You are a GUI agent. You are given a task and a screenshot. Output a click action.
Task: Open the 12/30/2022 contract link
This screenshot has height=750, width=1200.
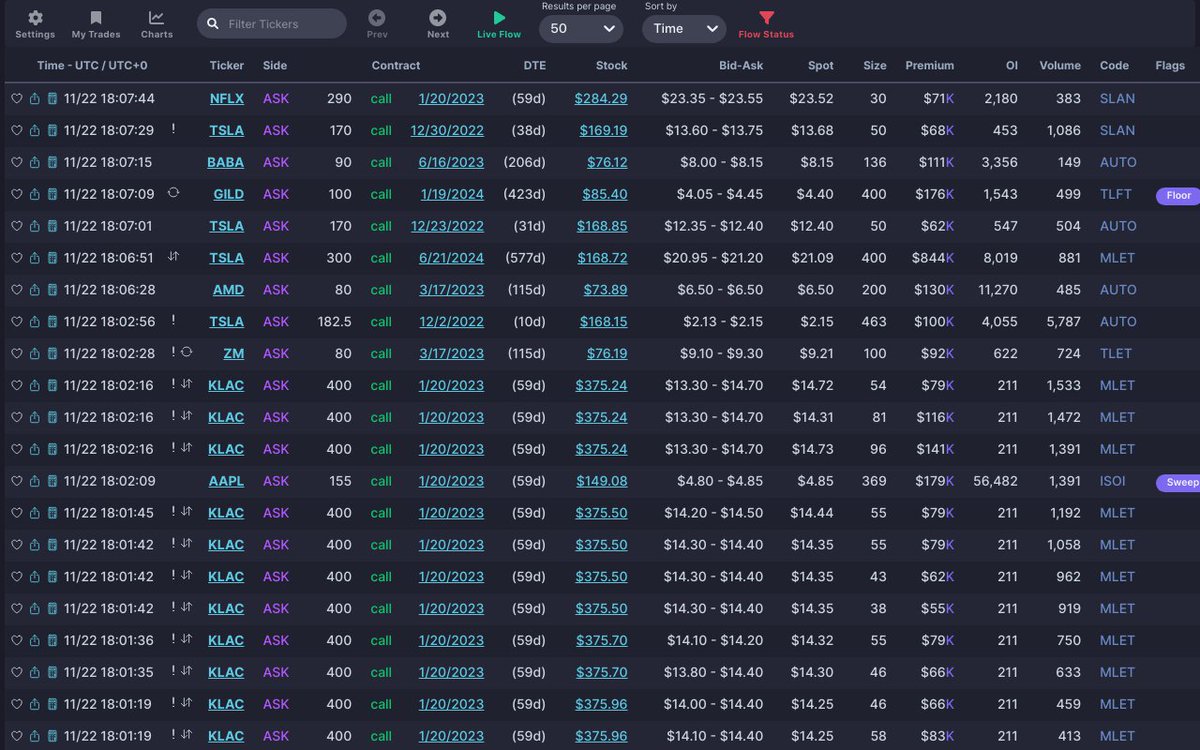click(447, 130)
